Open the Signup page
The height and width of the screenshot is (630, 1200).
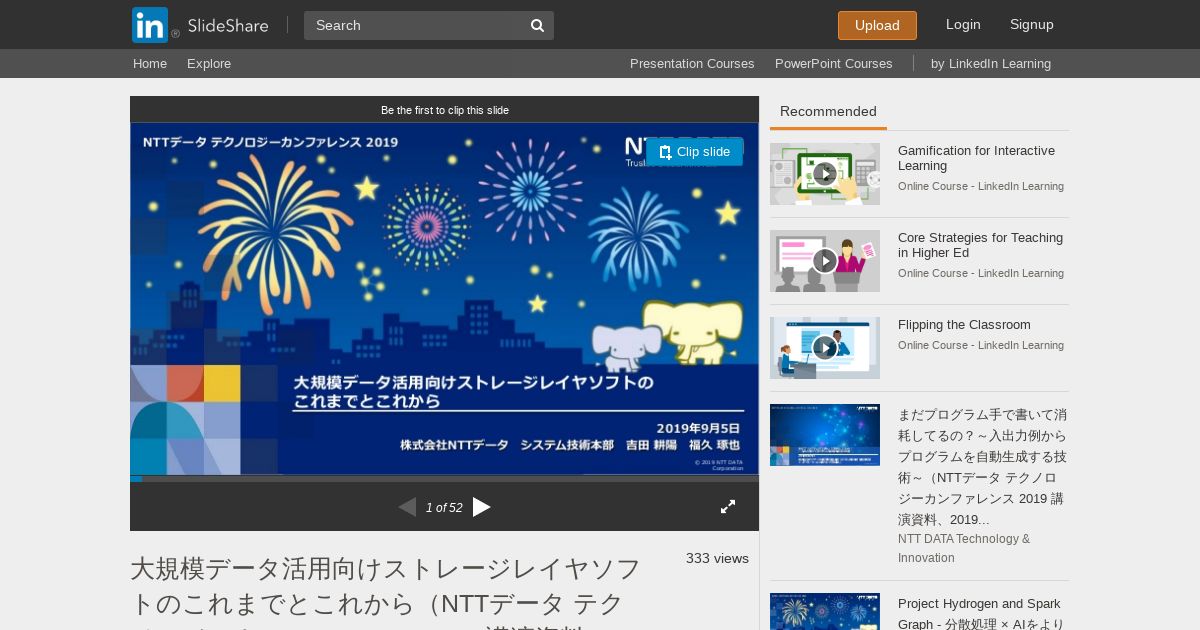pyautogui.click(x=1032, y=24)
